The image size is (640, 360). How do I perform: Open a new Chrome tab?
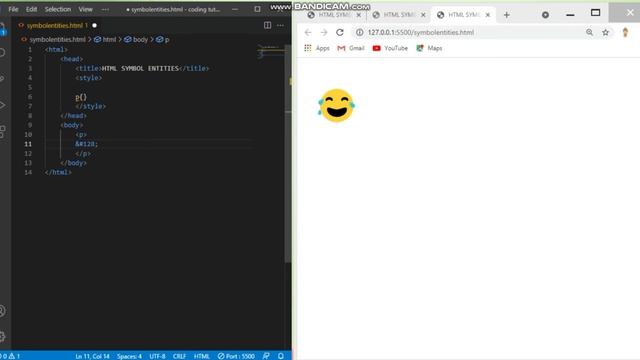[x=507, y=15]
